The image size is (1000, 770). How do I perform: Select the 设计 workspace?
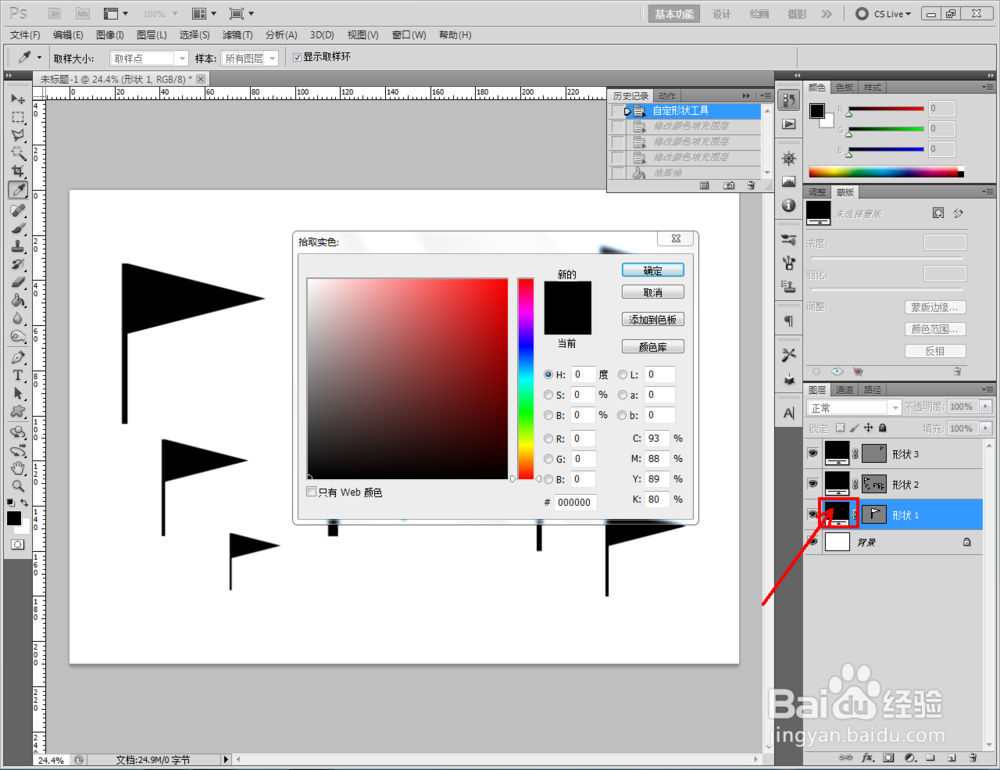(x=721, y=14)
